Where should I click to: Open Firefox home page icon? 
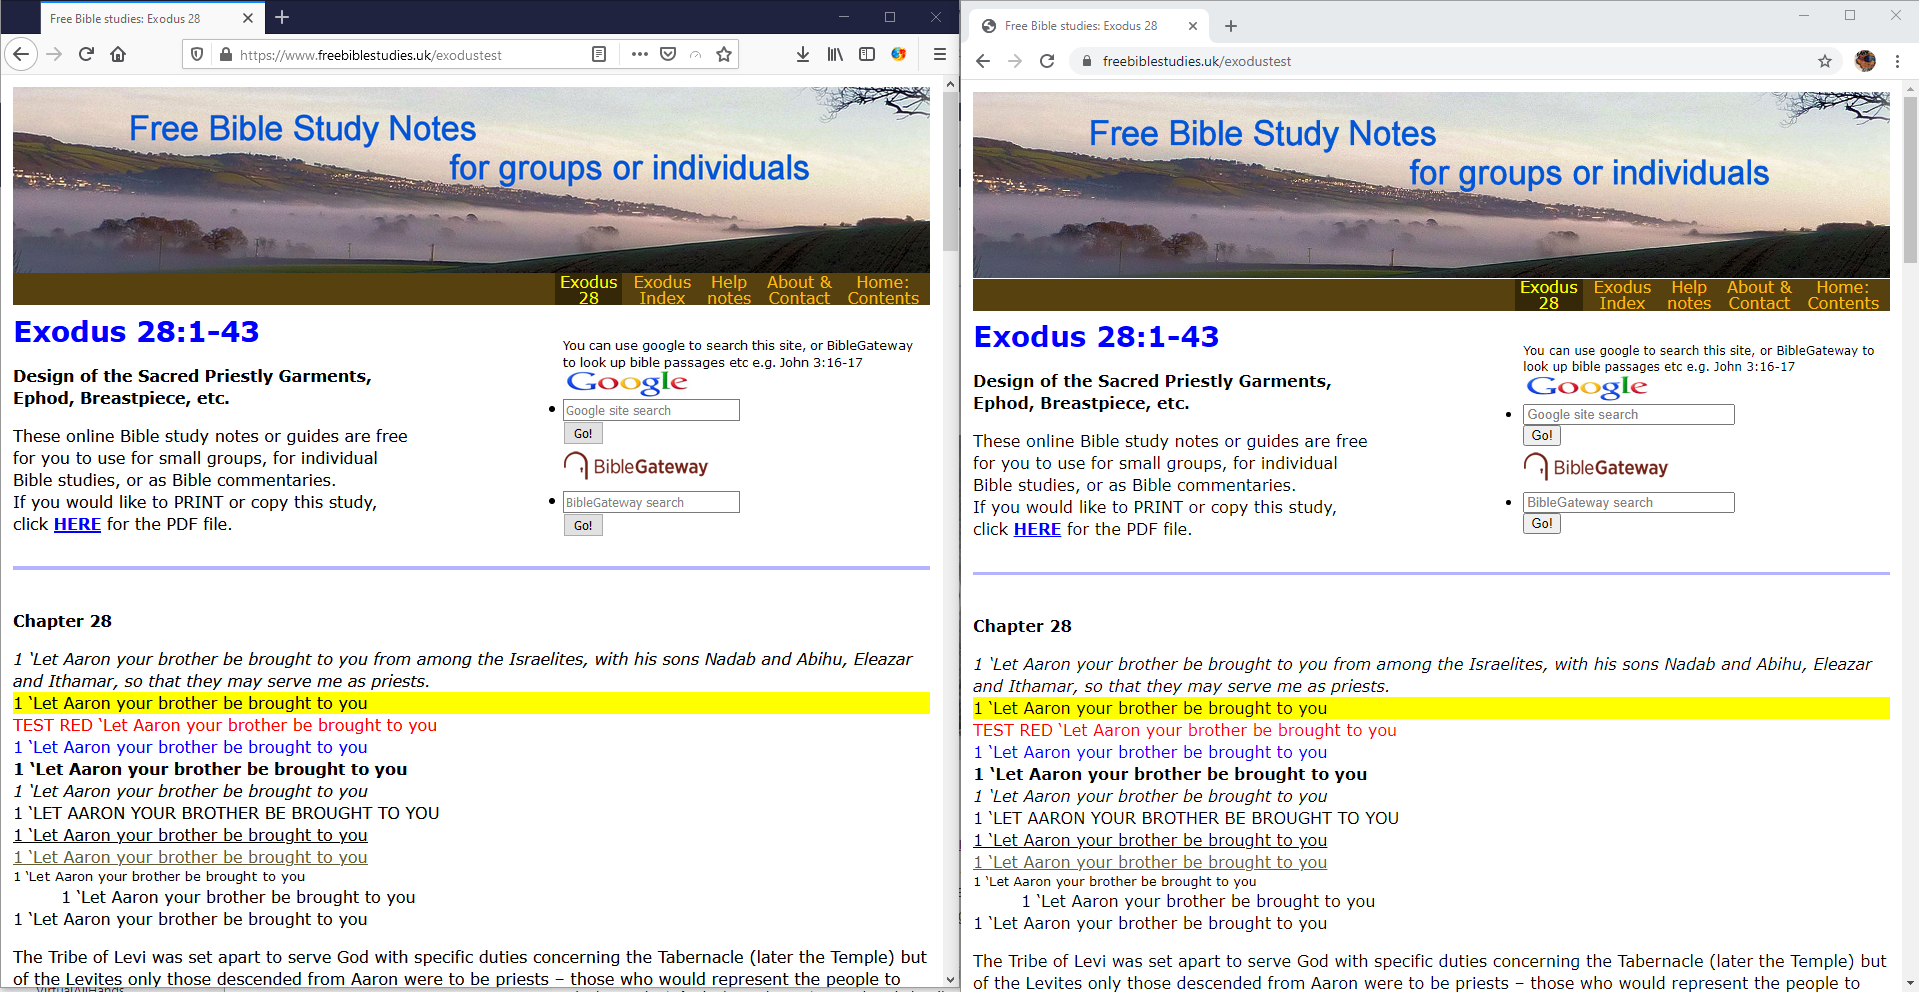118,54
